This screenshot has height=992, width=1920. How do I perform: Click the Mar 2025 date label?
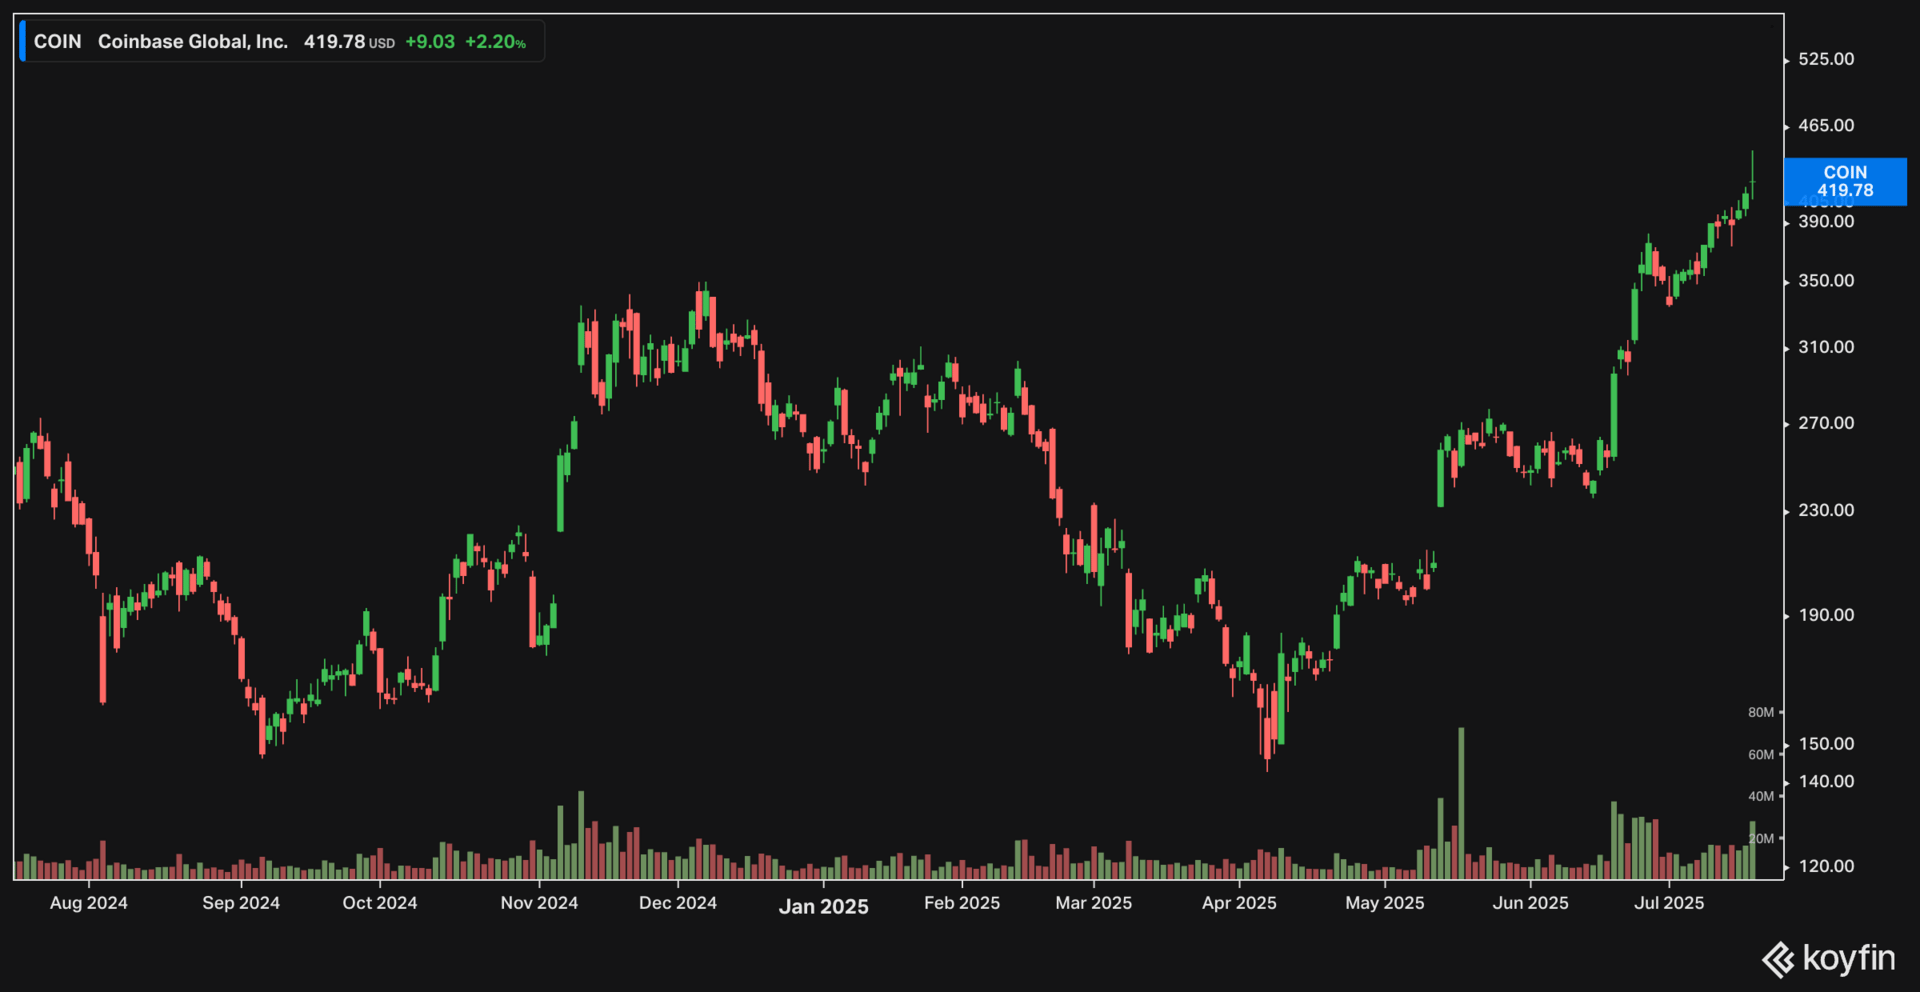[1094, 903]
